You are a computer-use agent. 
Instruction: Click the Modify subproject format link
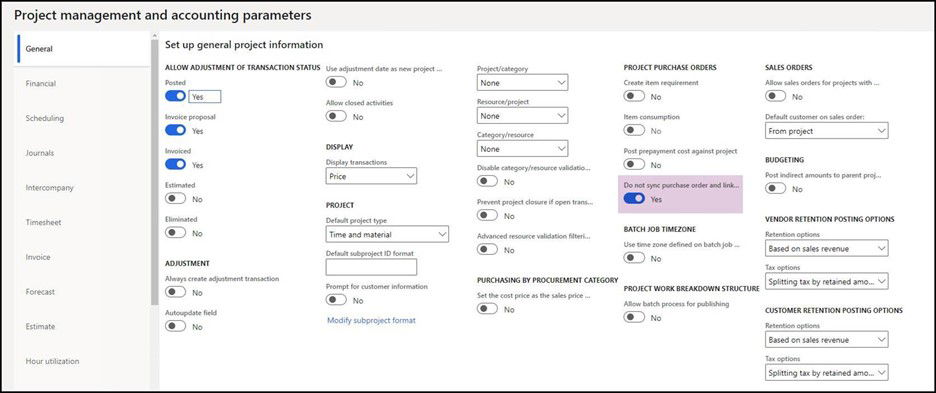(x=371, y=320)
